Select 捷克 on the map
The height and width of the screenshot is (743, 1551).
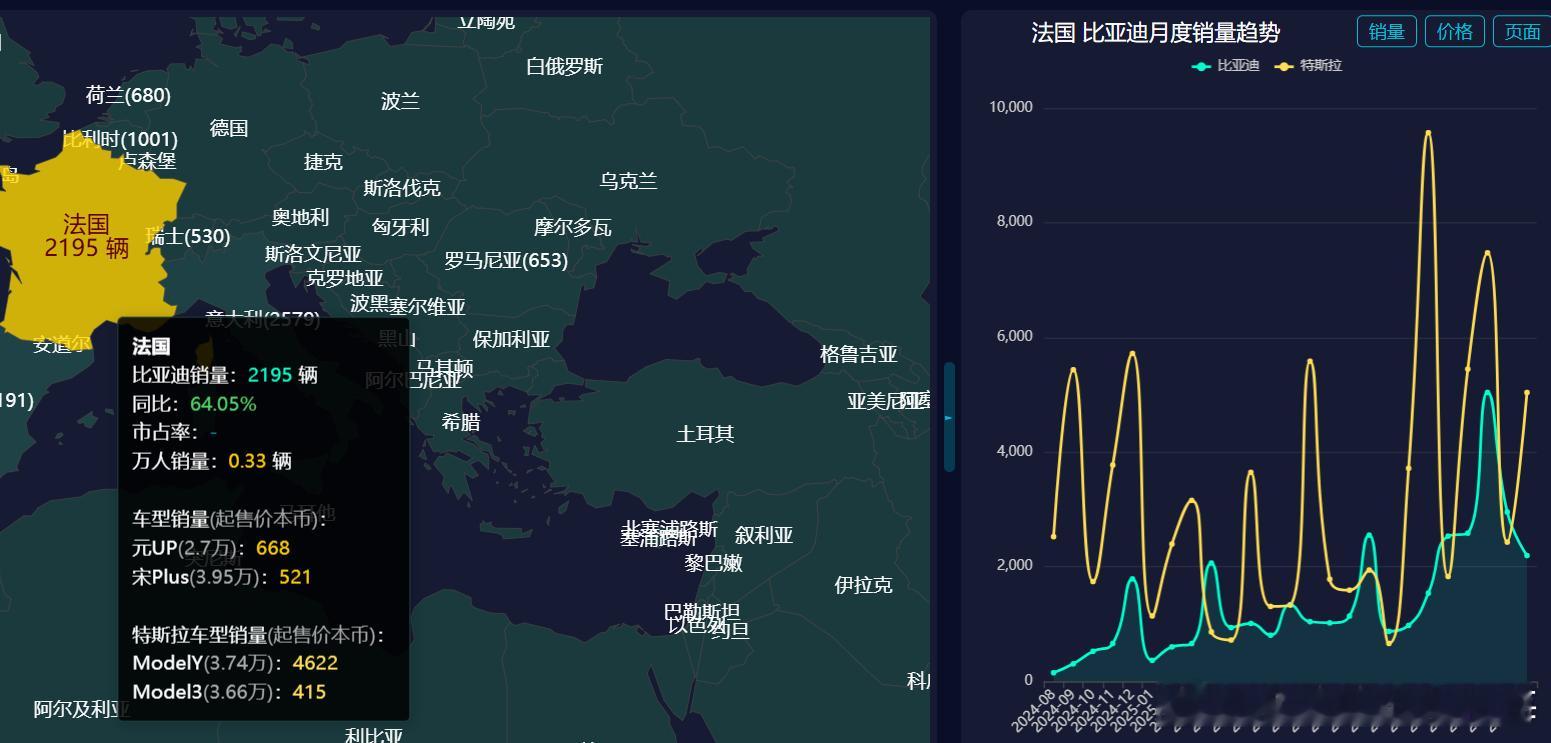click(x=323, y=162)
